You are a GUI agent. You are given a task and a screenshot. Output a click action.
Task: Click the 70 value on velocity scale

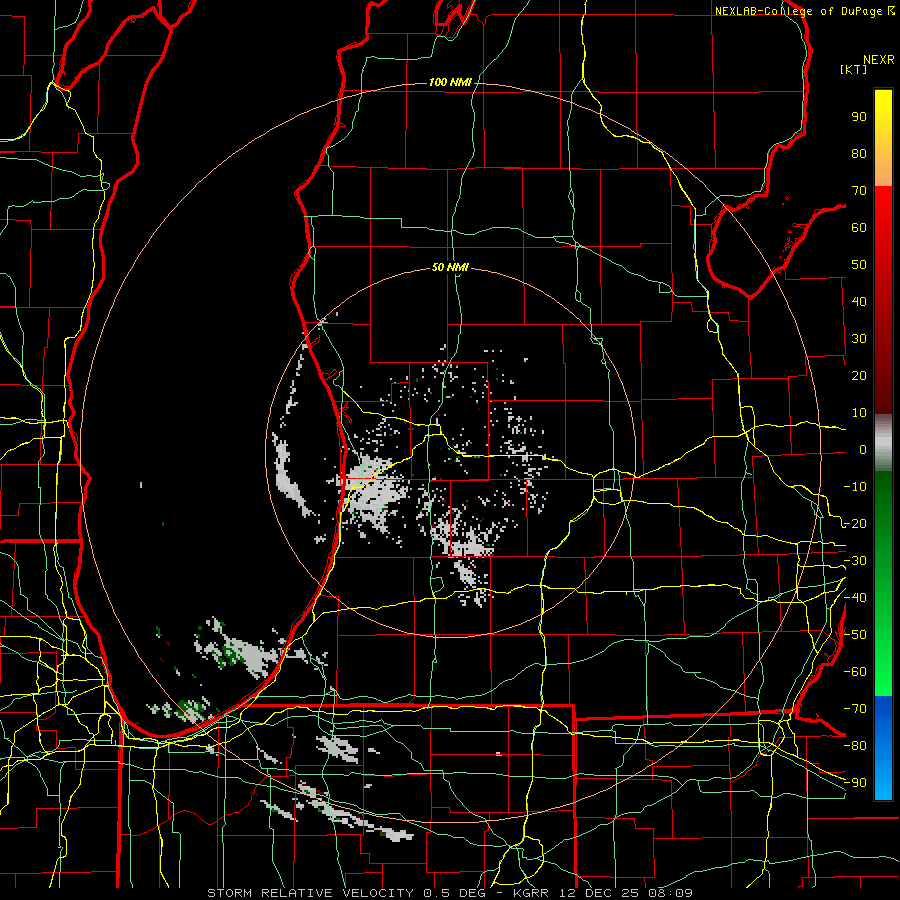click(x=859, y=191)
